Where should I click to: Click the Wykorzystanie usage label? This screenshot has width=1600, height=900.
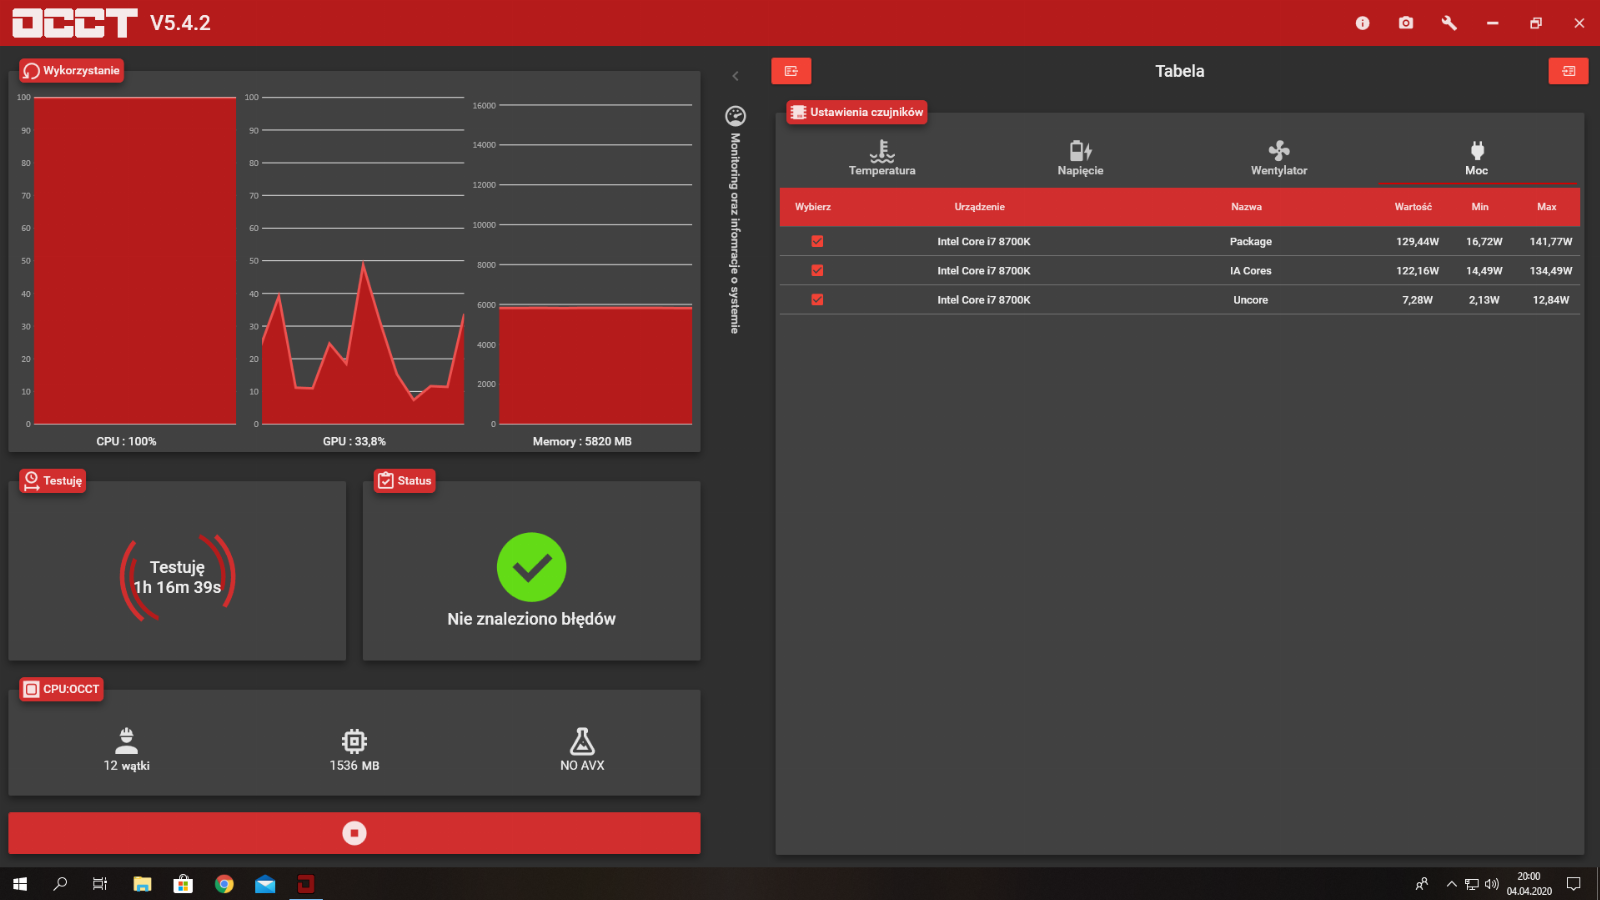click(x=72, y=70)
